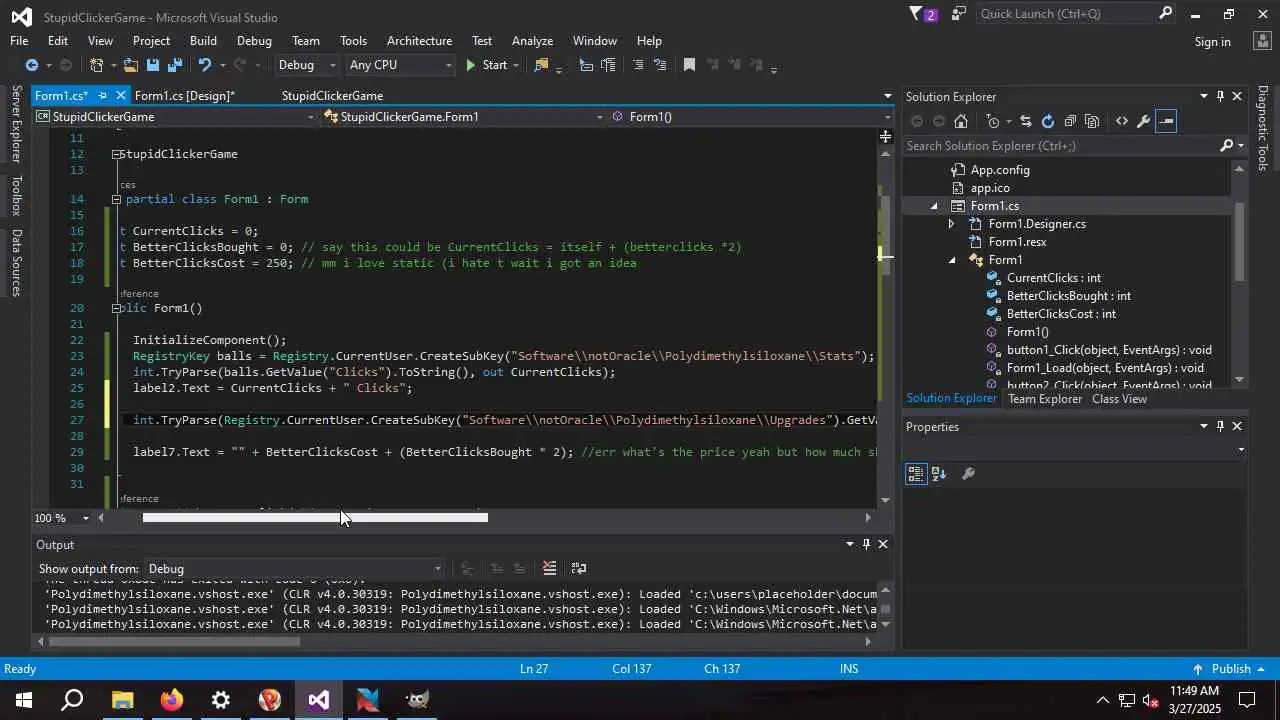Click the Refresh icon in Solution Explorer
Screen dimensions: 1280x720
click(1047, 121)
